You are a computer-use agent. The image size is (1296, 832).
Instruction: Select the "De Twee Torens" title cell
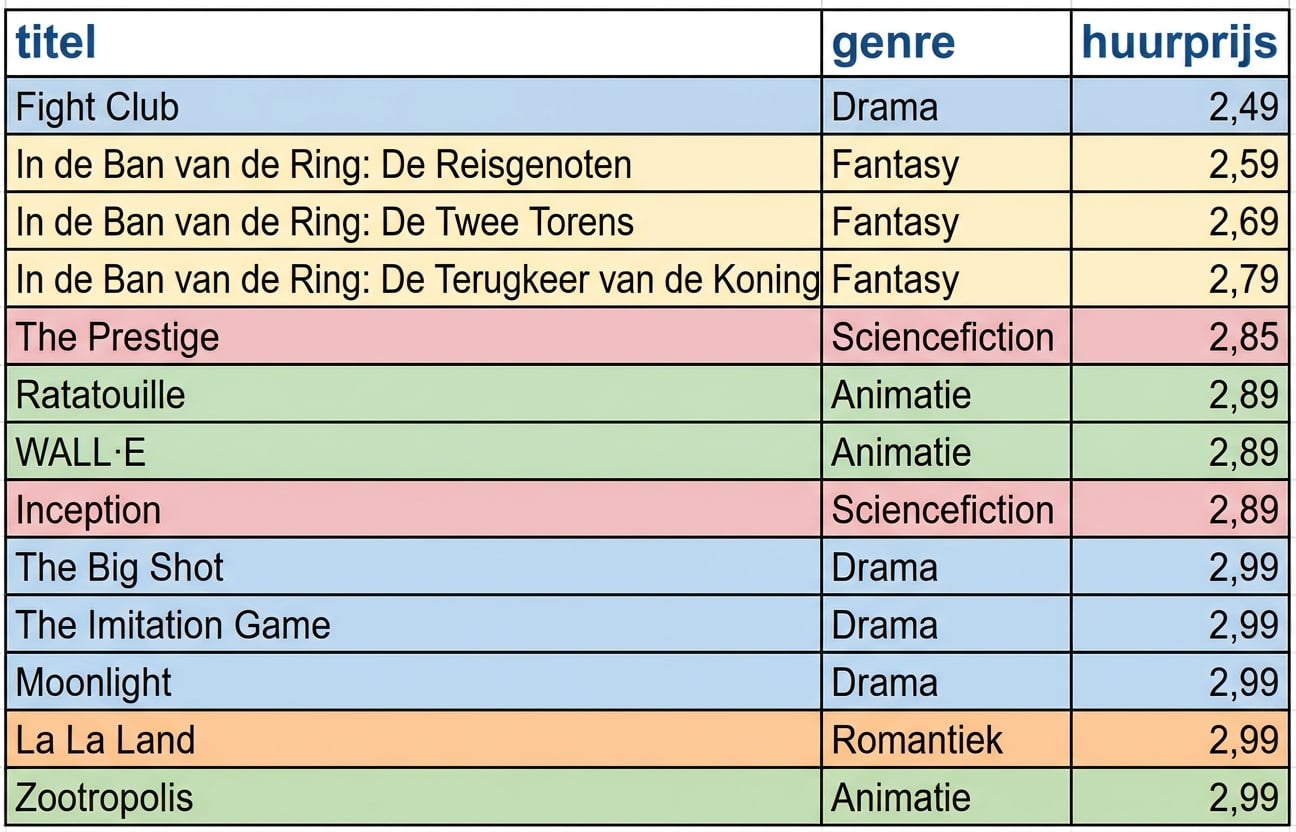pos(324,222)
